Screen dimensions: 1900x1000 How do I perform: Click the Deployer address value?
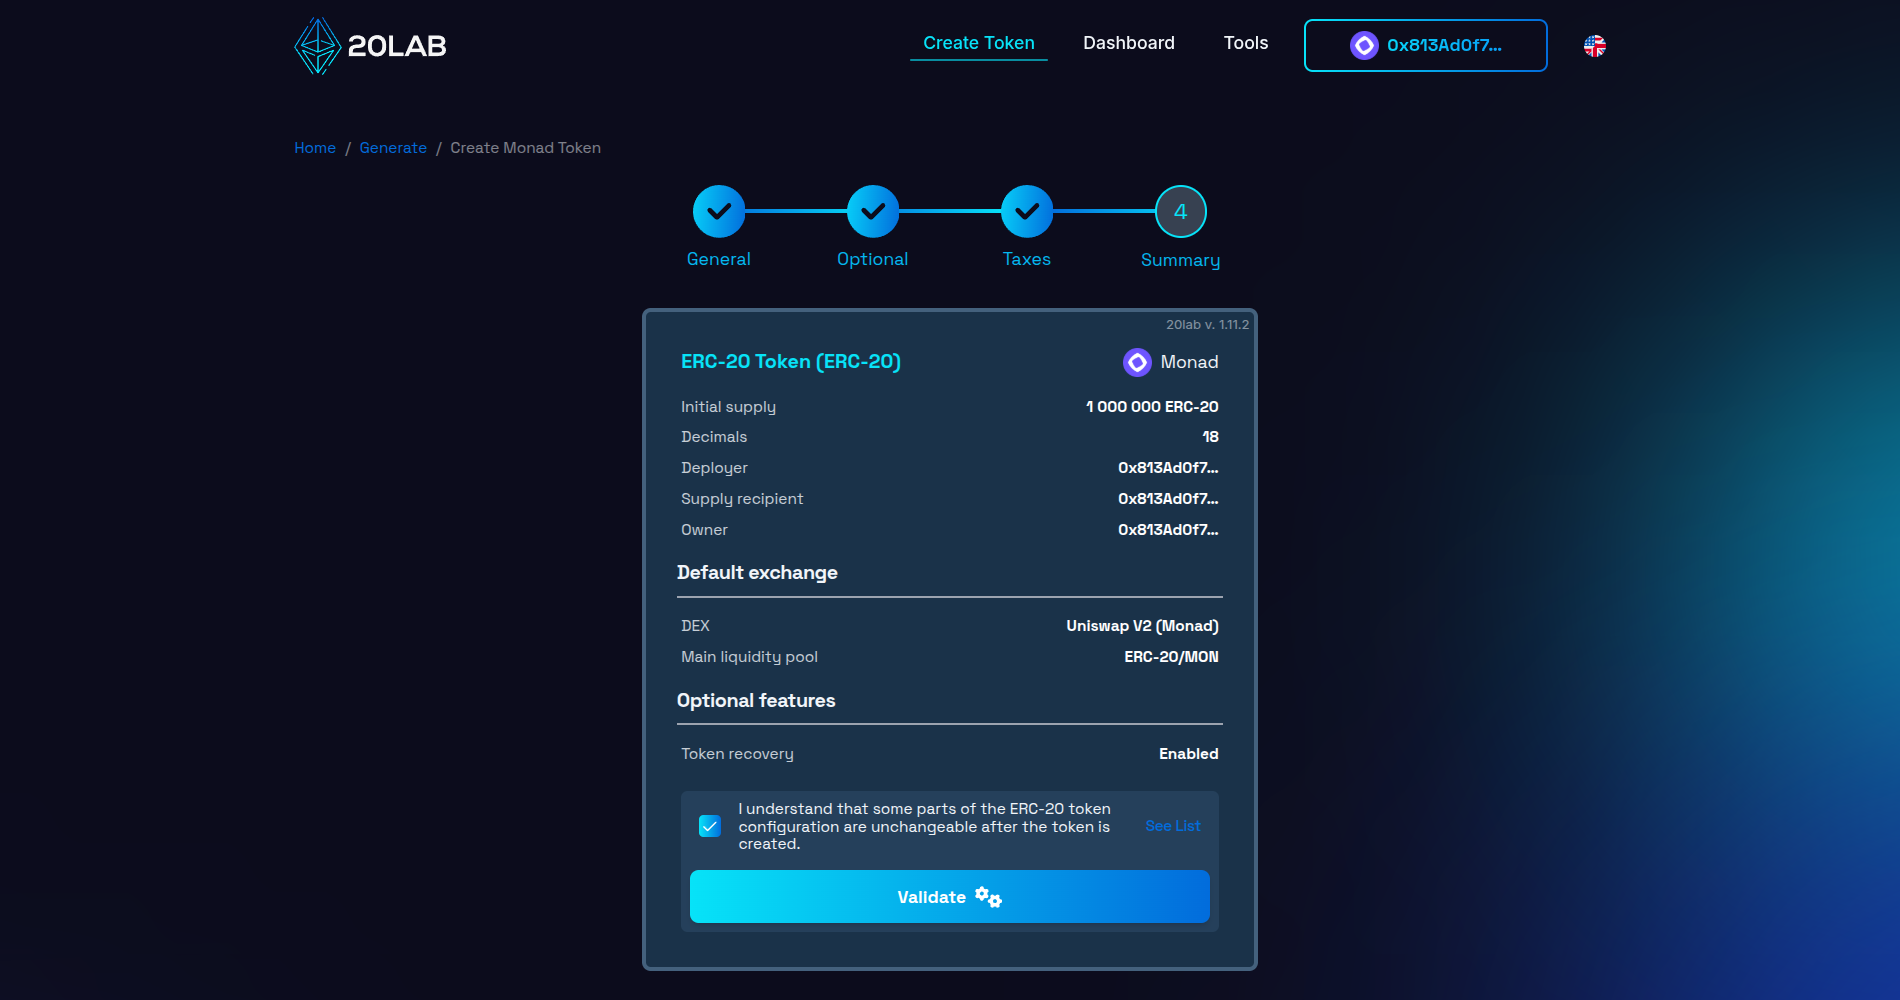[x=1168, y=468]
